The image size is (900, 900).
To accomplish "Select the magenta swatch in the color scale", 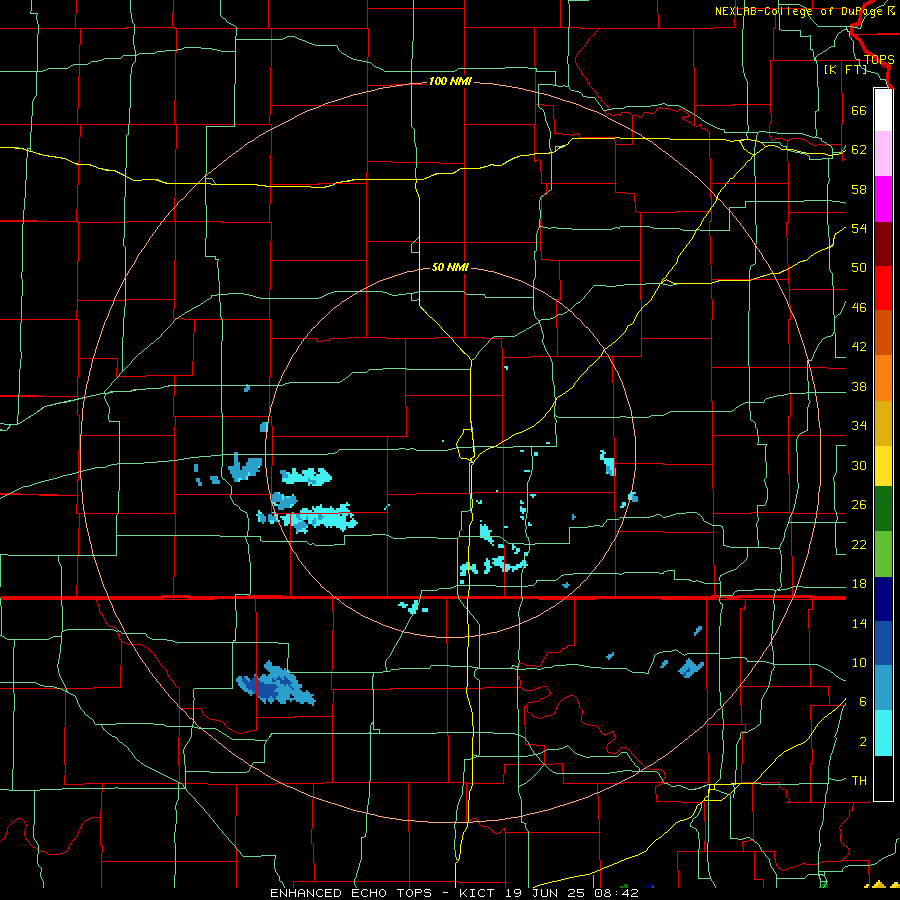I will (x=883, y=199).
